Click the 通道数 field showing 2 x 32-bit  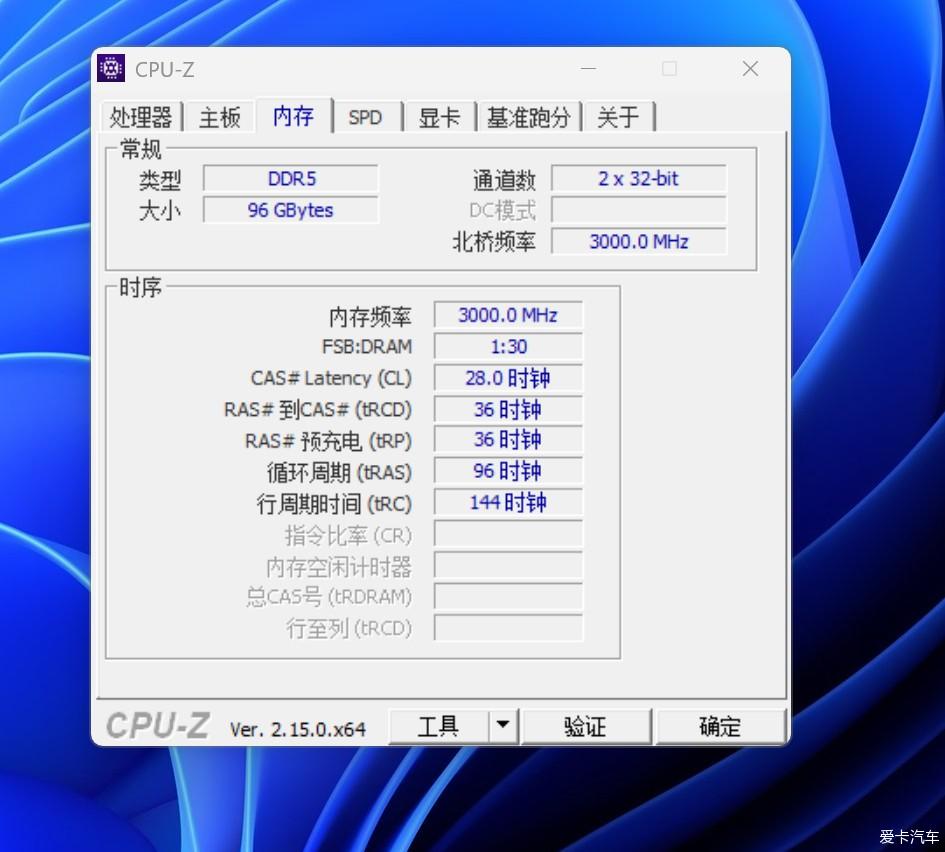639,178
